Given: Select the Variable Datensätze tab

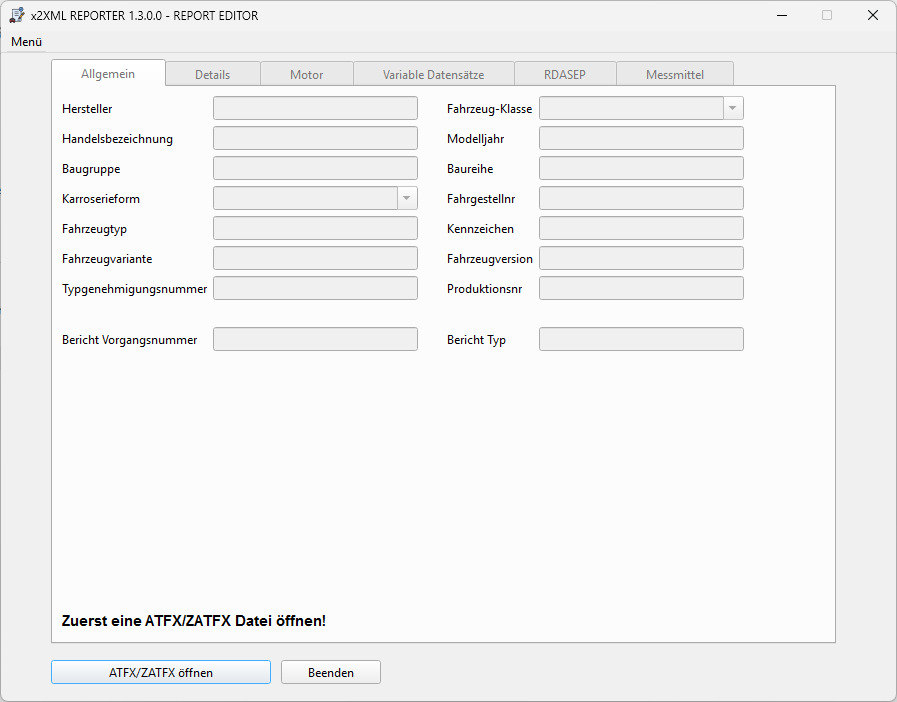Looking at the screenshot, I should [433, 75].
